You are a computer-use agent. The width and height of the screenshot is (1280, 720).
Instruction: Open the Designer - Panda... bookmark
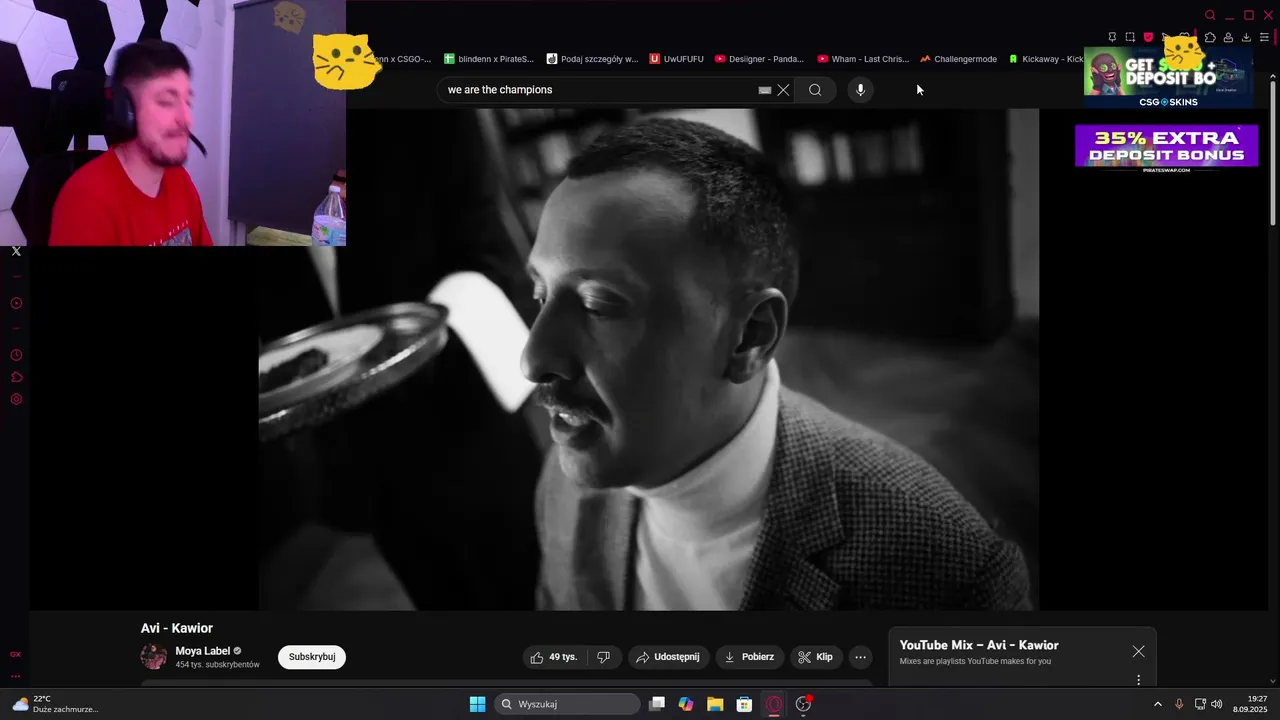(x=759, y=59)
